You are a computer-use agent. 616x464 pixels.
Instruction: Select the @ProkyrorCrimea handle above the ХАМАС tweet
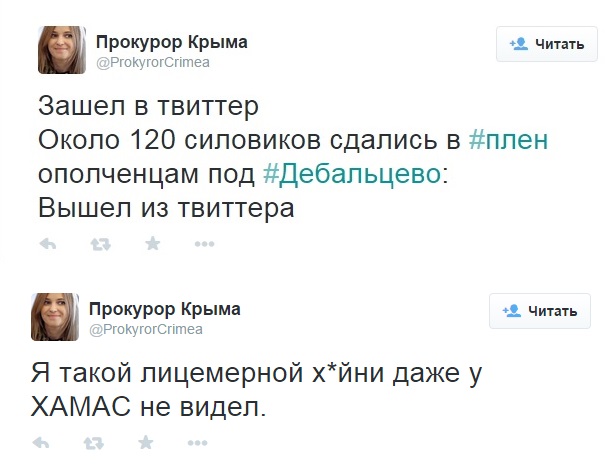pyautogui.click(x=147, y=329)
